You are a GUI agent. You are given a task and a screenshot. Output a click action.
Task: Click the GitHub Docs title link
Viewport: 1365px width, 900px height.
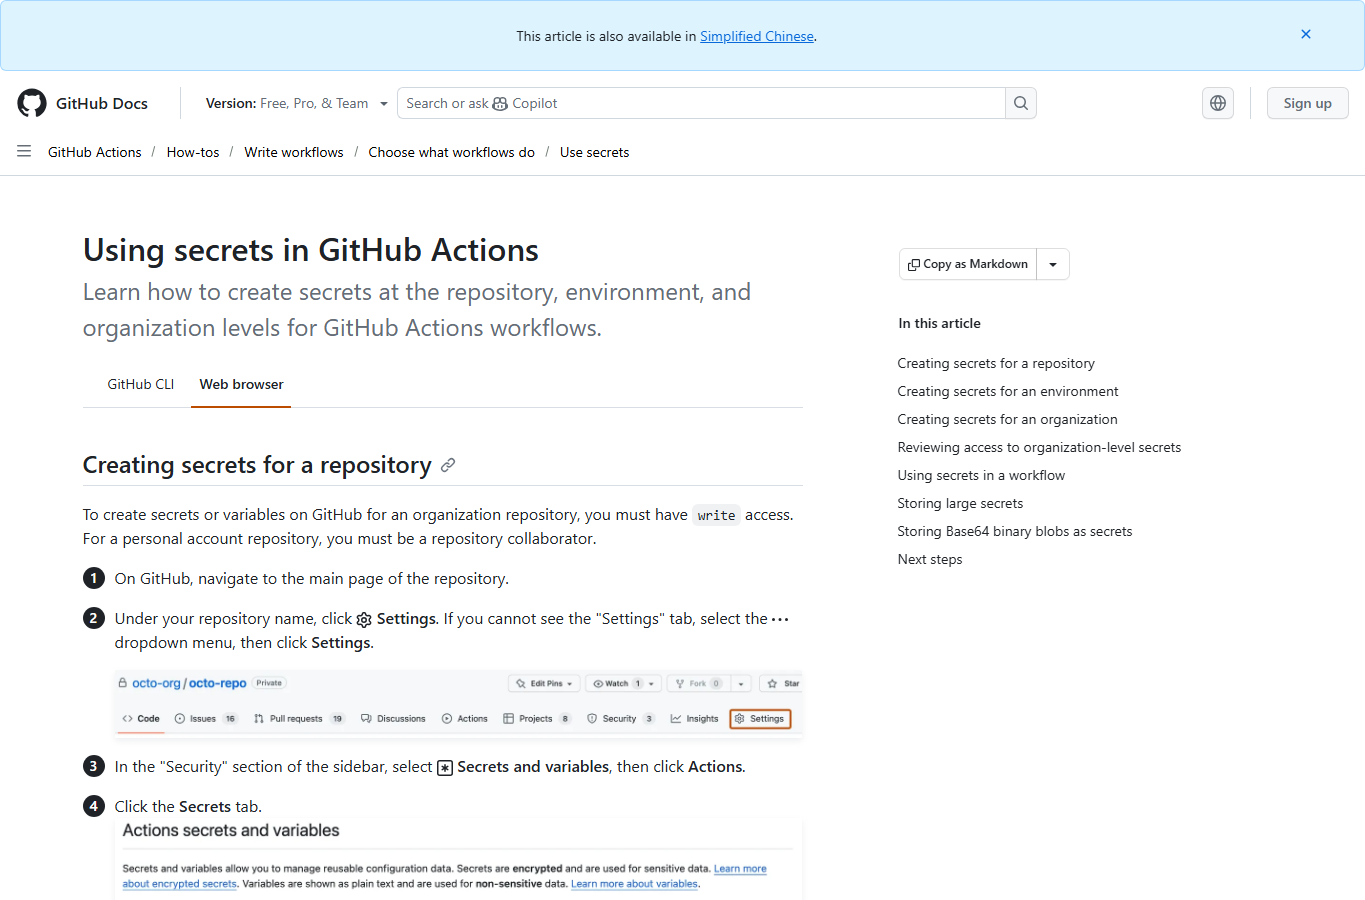[102, 103]
